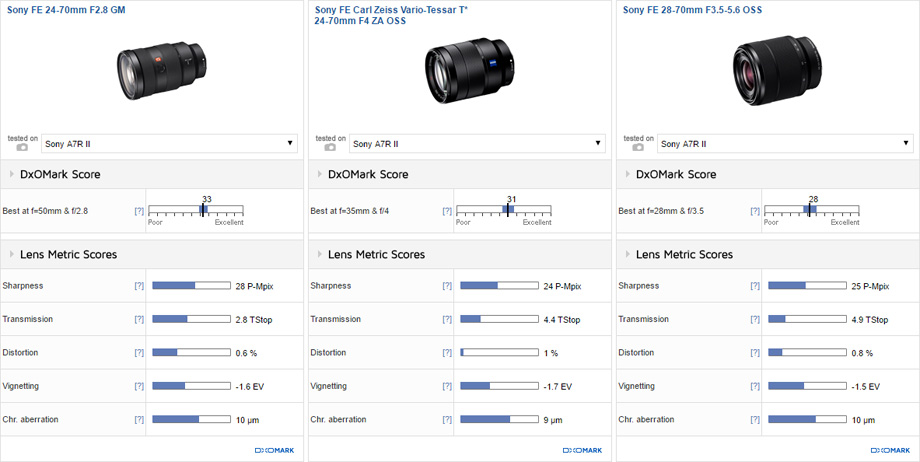The width and height of the screenshot is (920, 462).
Task: Click the '-1.7 EV' vignetting value
Action: pos(558,387)
